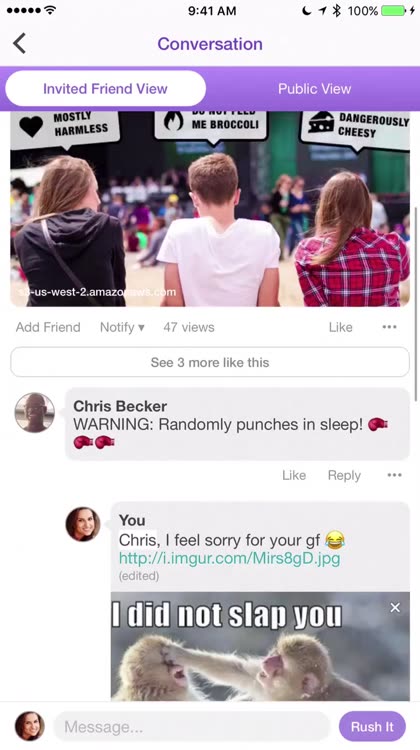Screen dimensions: 420x750
Task: Switch to Invited Friend View
Action: click(106, 88)
